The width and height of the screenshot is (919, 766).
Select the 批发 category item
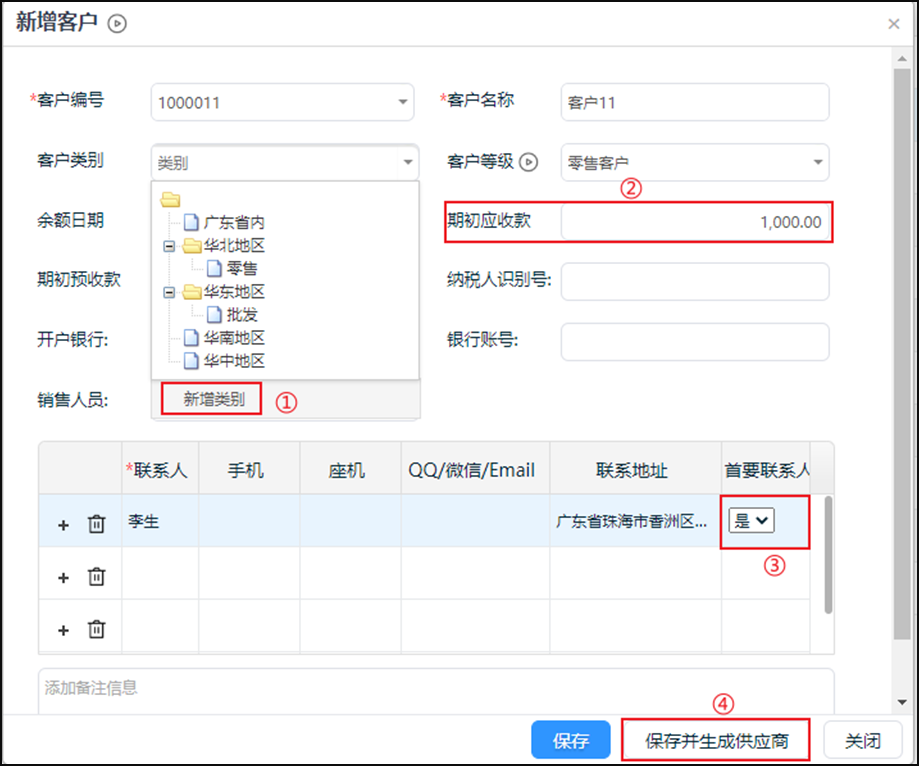(242, 315)
